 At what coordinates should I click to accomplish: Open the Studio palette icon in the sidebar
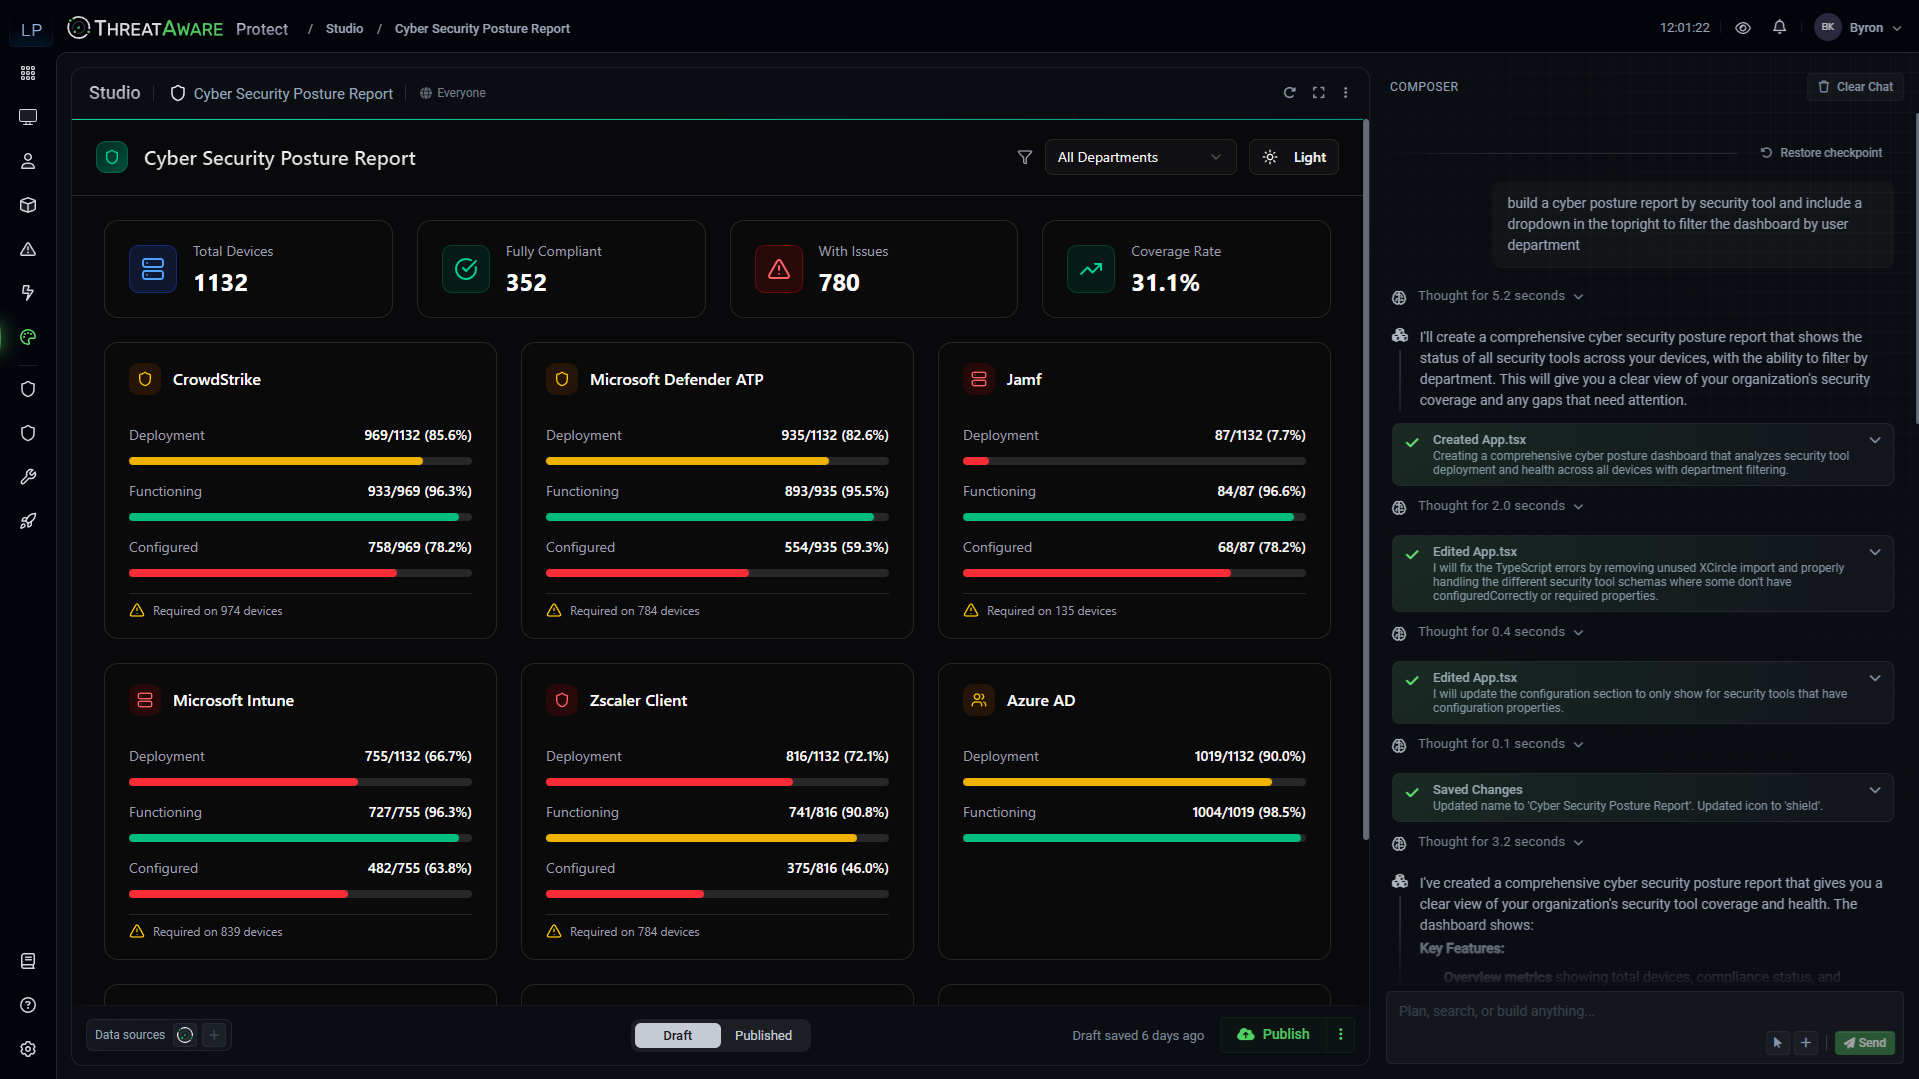pyautogui.click(x=28, y=337)
